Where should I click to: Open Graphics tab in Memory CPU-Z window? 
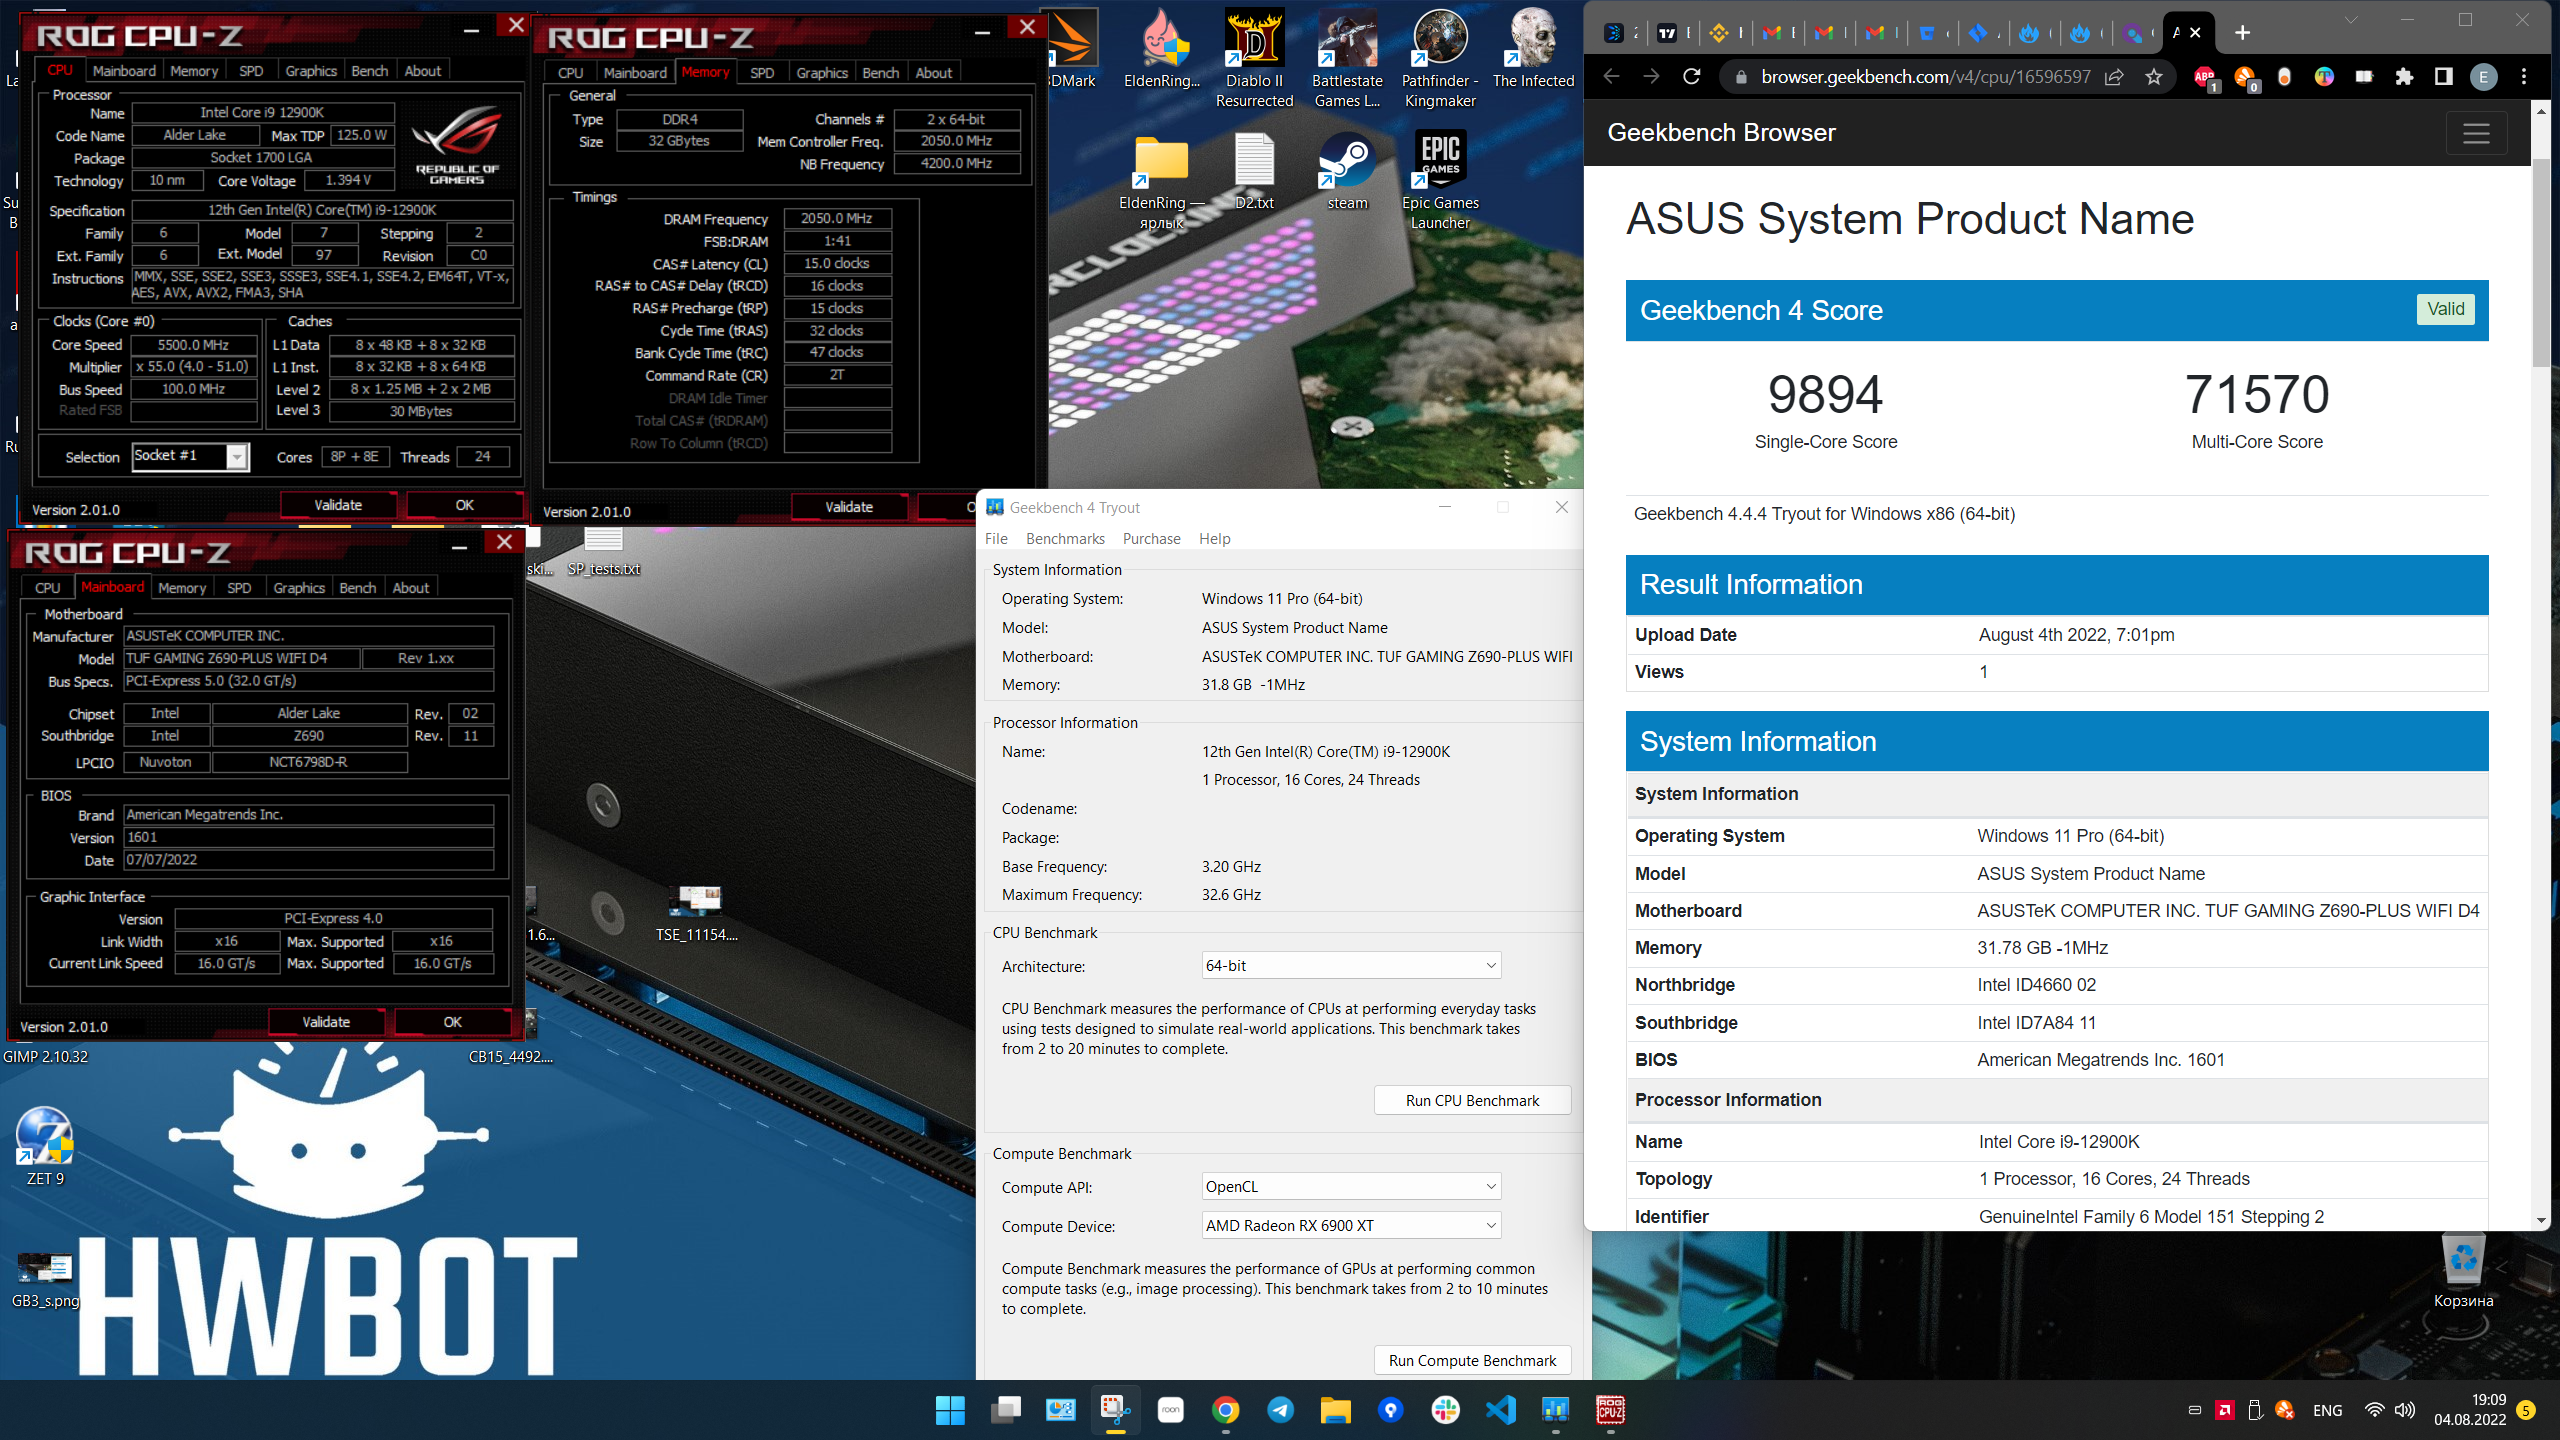click(x=822, y=73)
